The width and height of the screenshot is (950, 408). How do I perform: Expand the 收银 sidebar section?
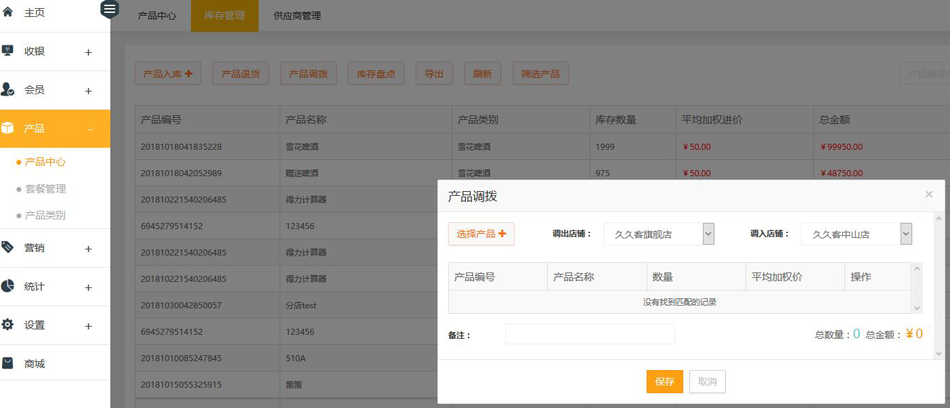tap(88, 52)
